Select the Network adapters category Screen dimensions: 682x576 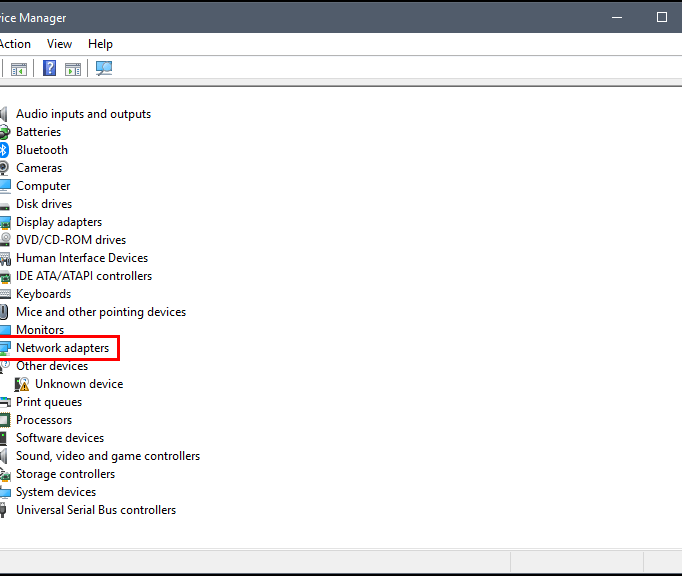pos(62,348)
